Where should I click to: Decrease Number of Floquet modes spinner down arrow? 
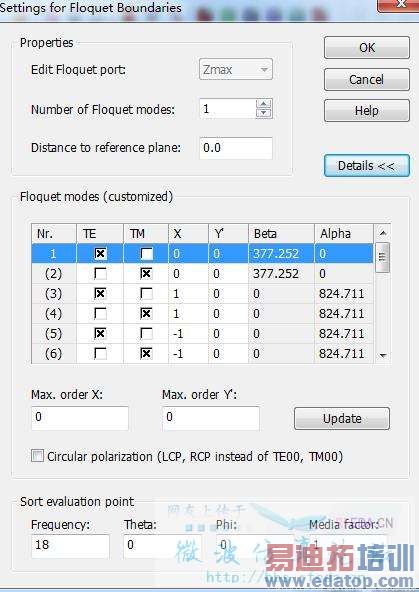pyautogui.click(x=264, y=113)
